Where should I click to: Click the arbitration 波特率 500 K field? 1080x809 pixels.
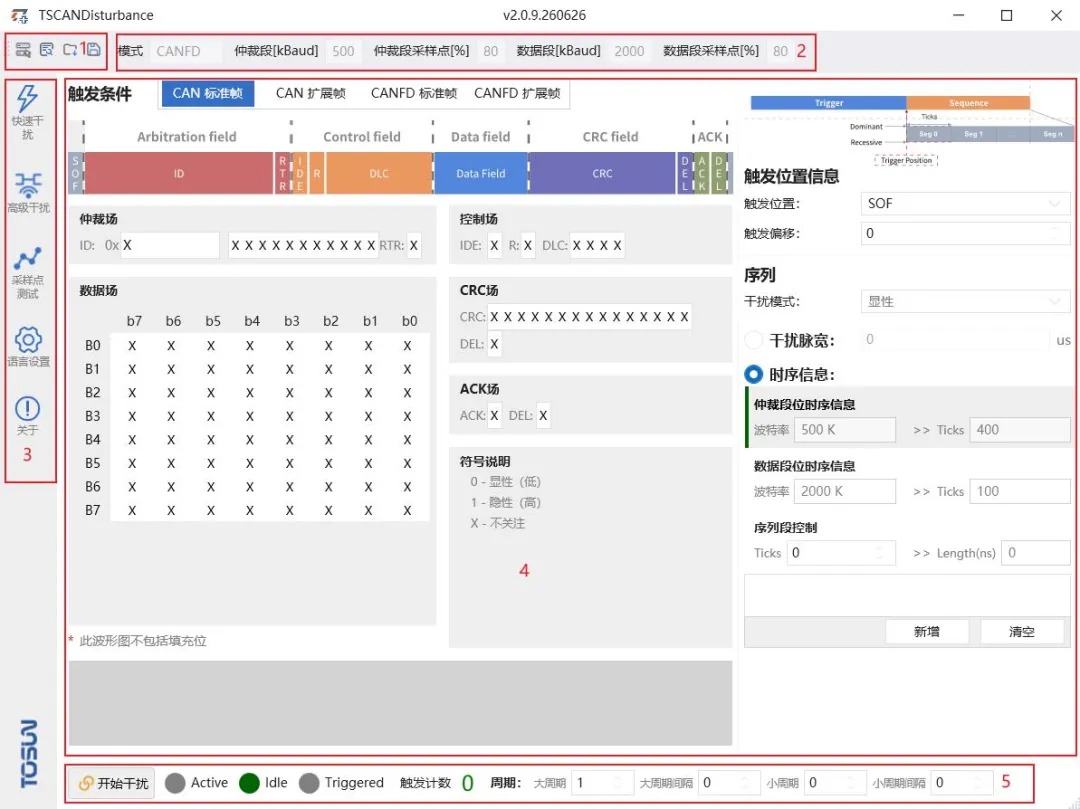tap(844, 430)
